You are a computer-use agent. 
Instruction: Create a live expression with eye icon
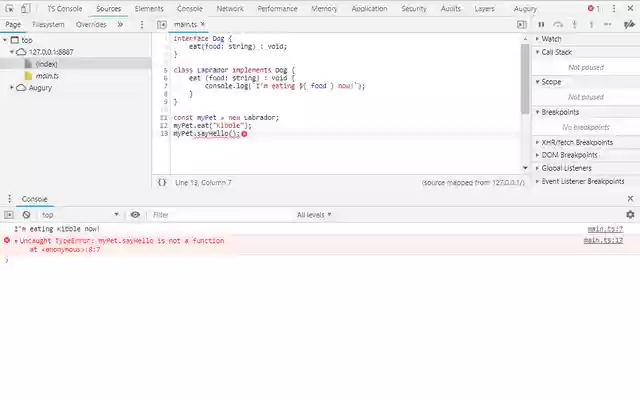tap(135, 215)
